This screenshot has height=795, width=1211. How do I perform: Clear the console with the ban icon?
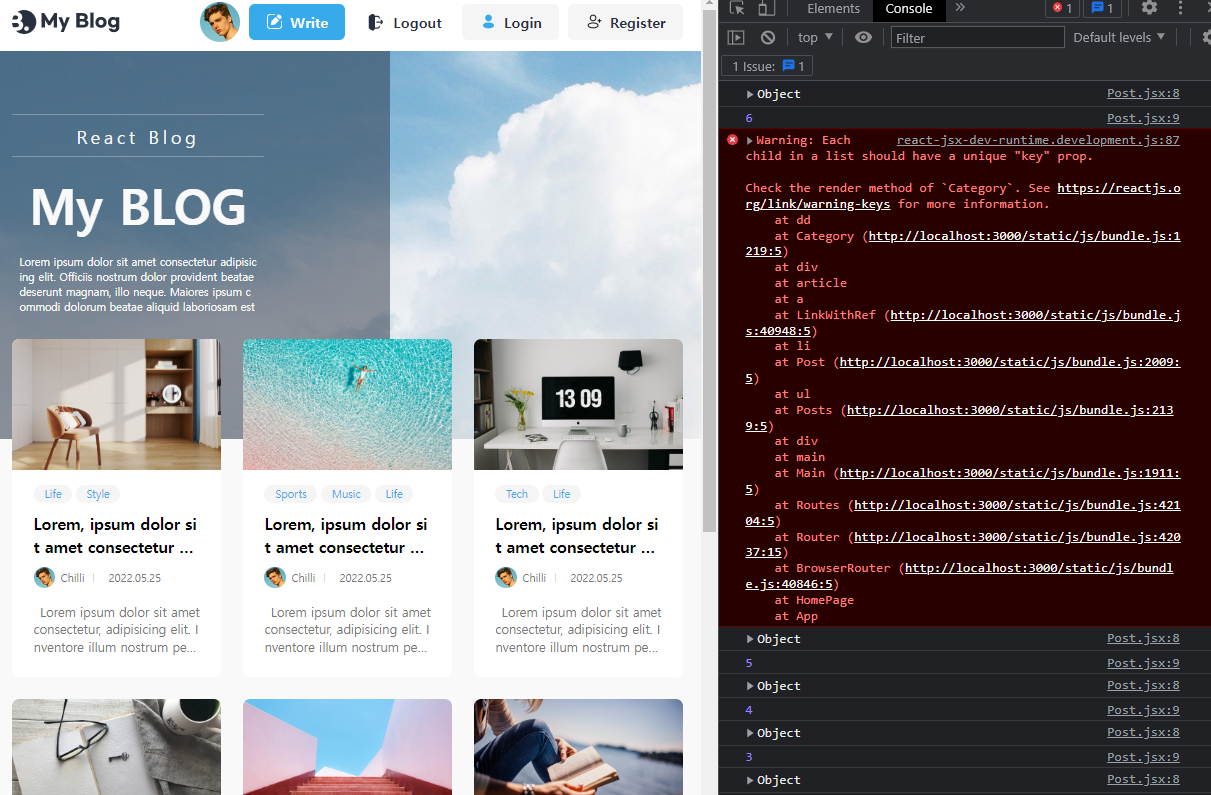(768, 37)
